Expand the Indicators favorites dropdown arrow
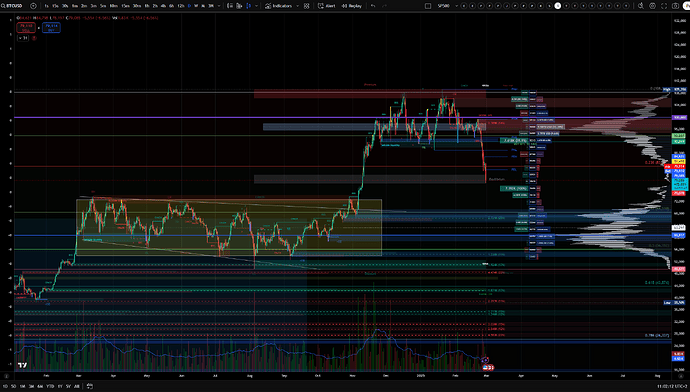690x392 pixels. point(298,6)
